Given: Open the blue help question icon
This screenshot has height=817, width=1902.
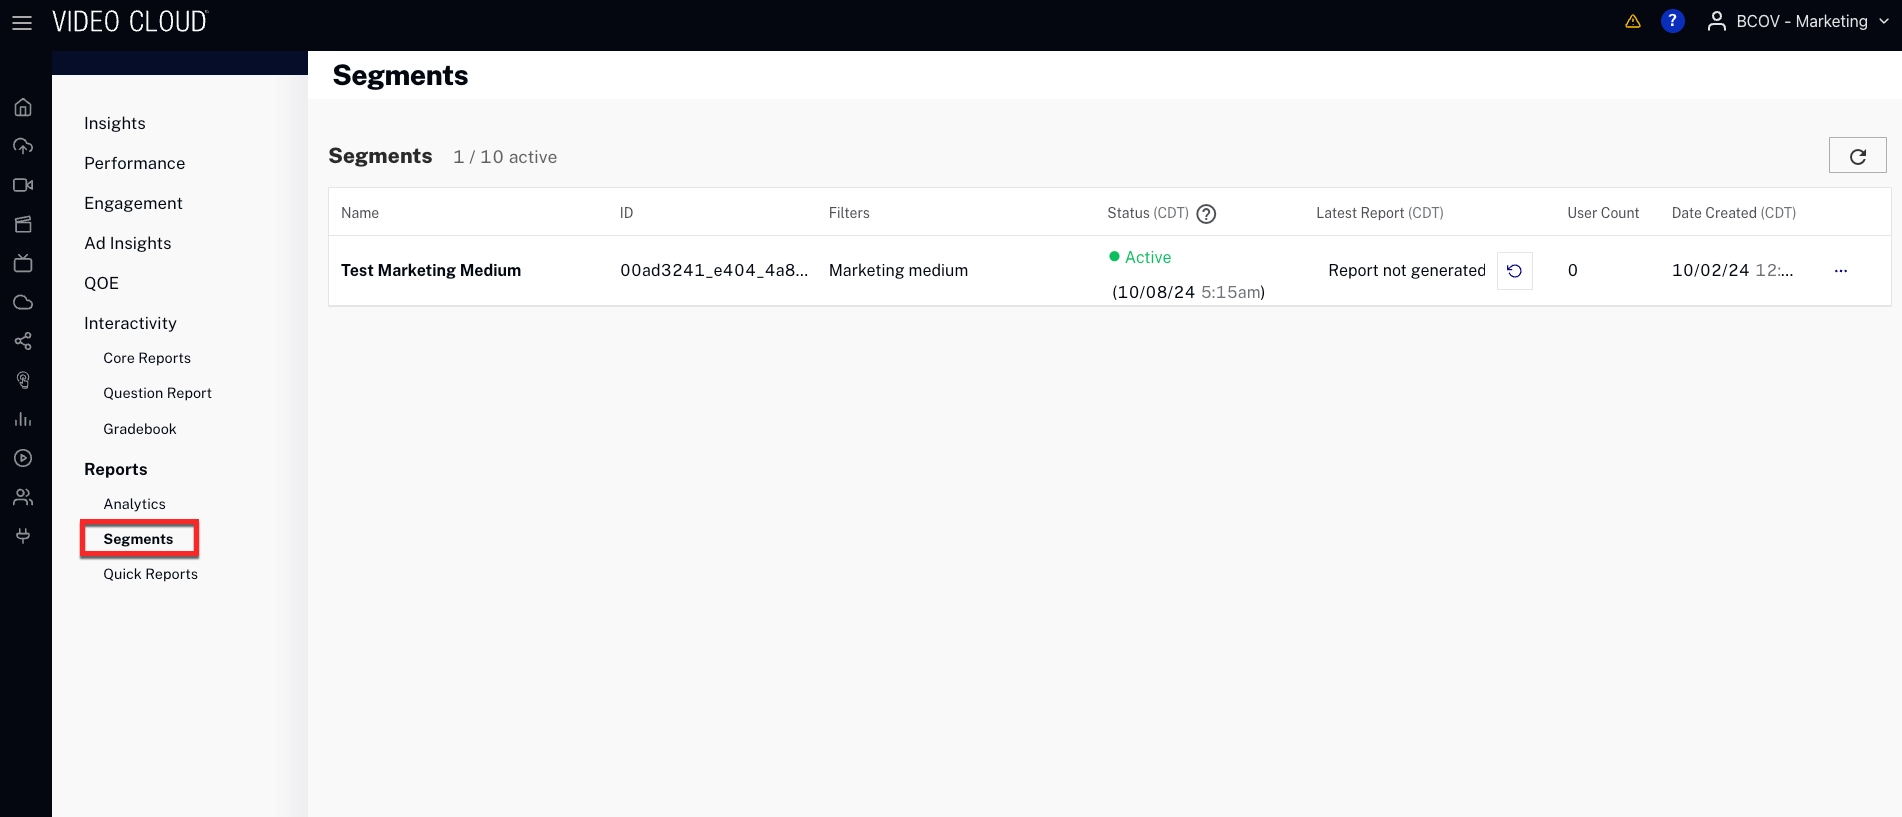Looking at the screenshot, I should pos(1672,21).
